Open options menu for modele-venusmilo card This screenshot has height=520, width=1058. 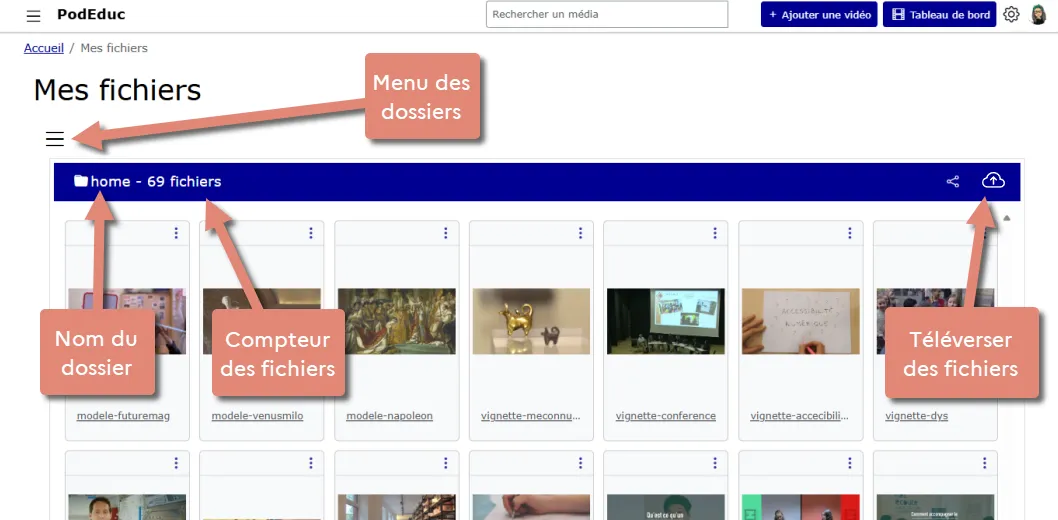[x=311, y=233]
